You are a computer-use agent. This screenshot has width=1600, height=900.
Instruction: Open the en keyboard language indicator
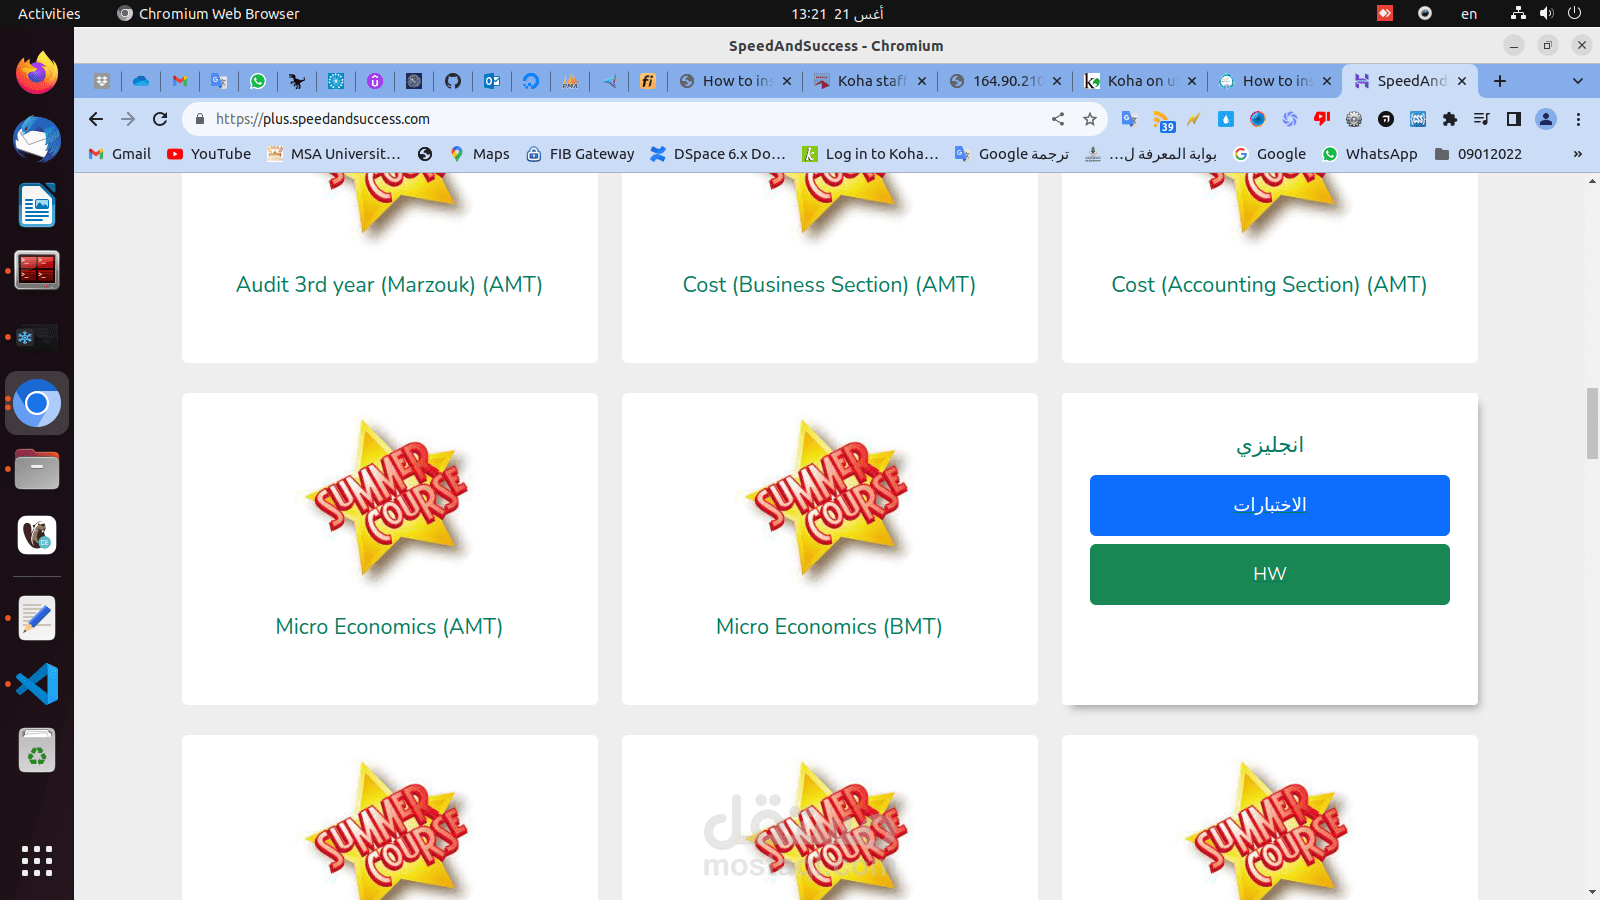(1469, 14)
